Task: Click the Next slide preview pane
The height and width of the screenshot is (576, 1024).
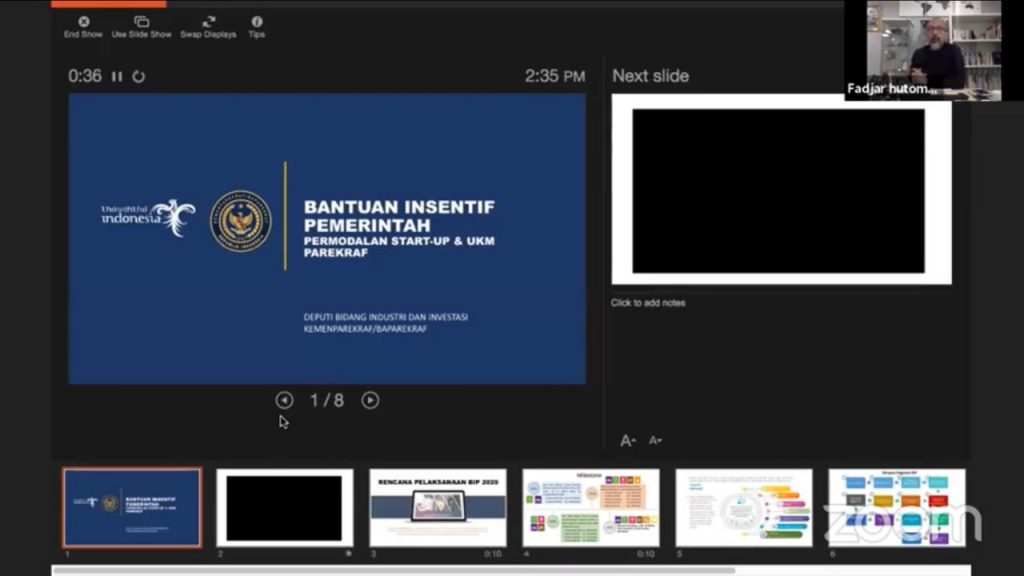Action: [781, 190]
